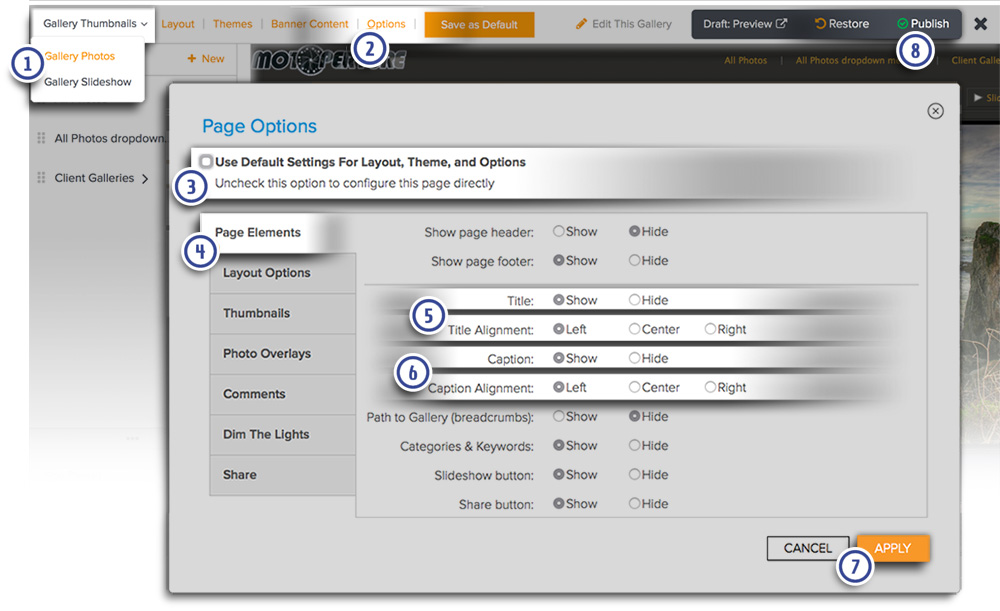Select Gallery Photos from the dropdown menu
Image resolution: width=1000 pixels, height=611 pixels.
click(x=80, y=56)
